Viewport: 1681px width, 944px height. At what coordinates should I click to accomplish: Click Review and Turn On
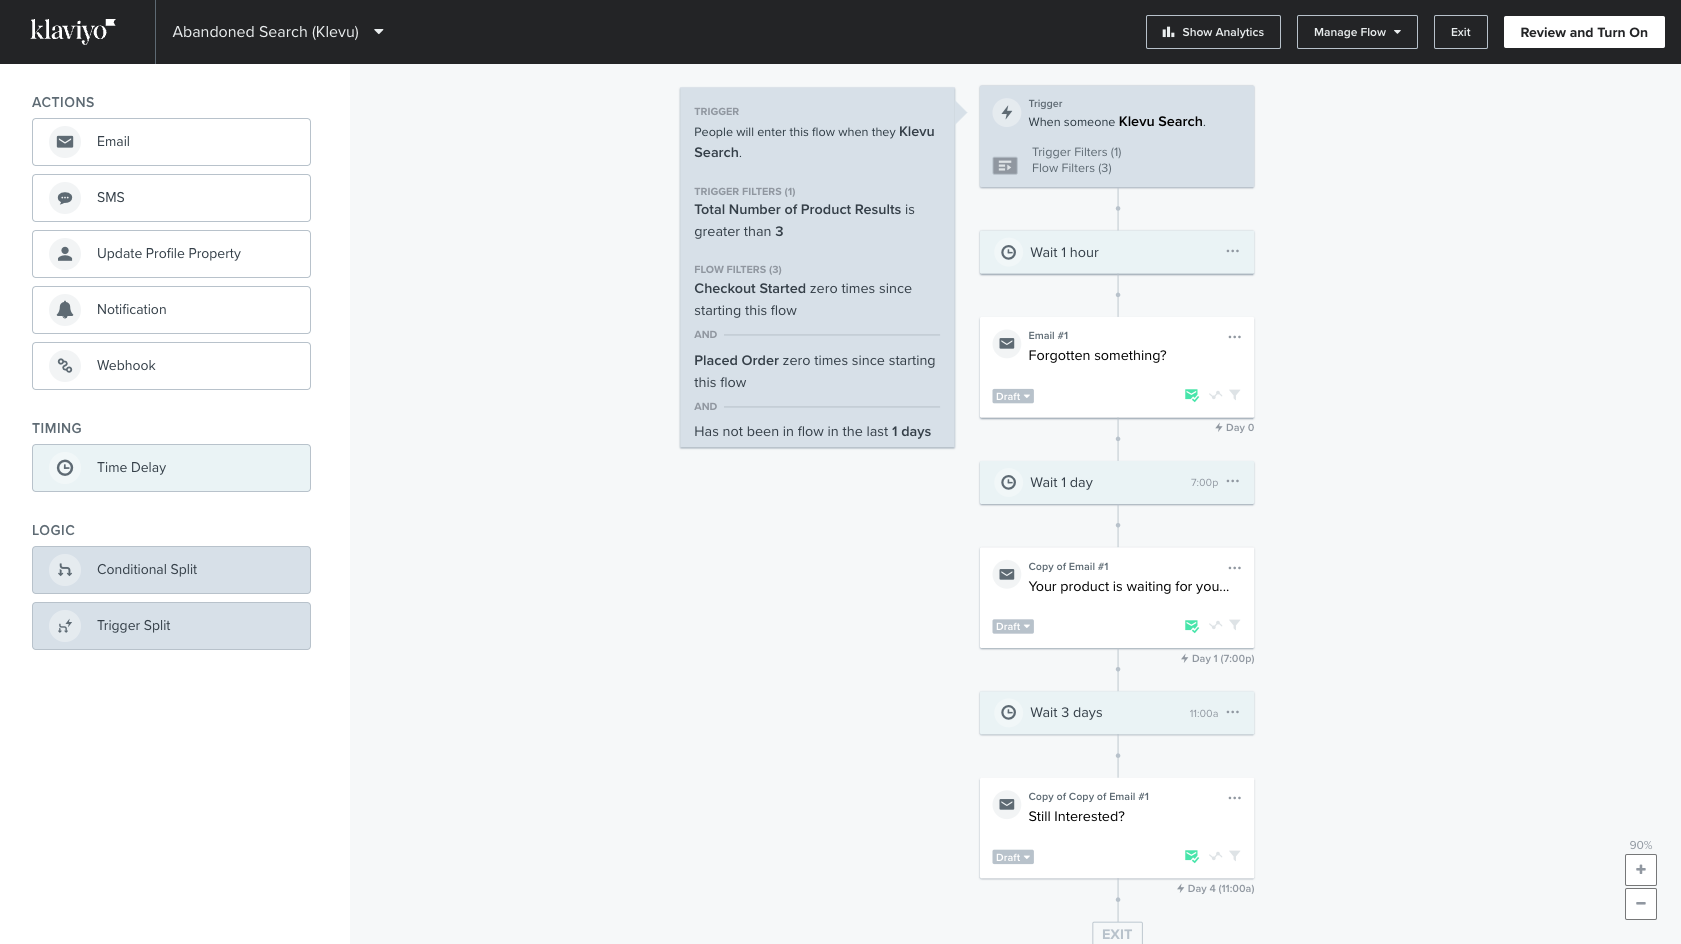(x=1584, y=32)
